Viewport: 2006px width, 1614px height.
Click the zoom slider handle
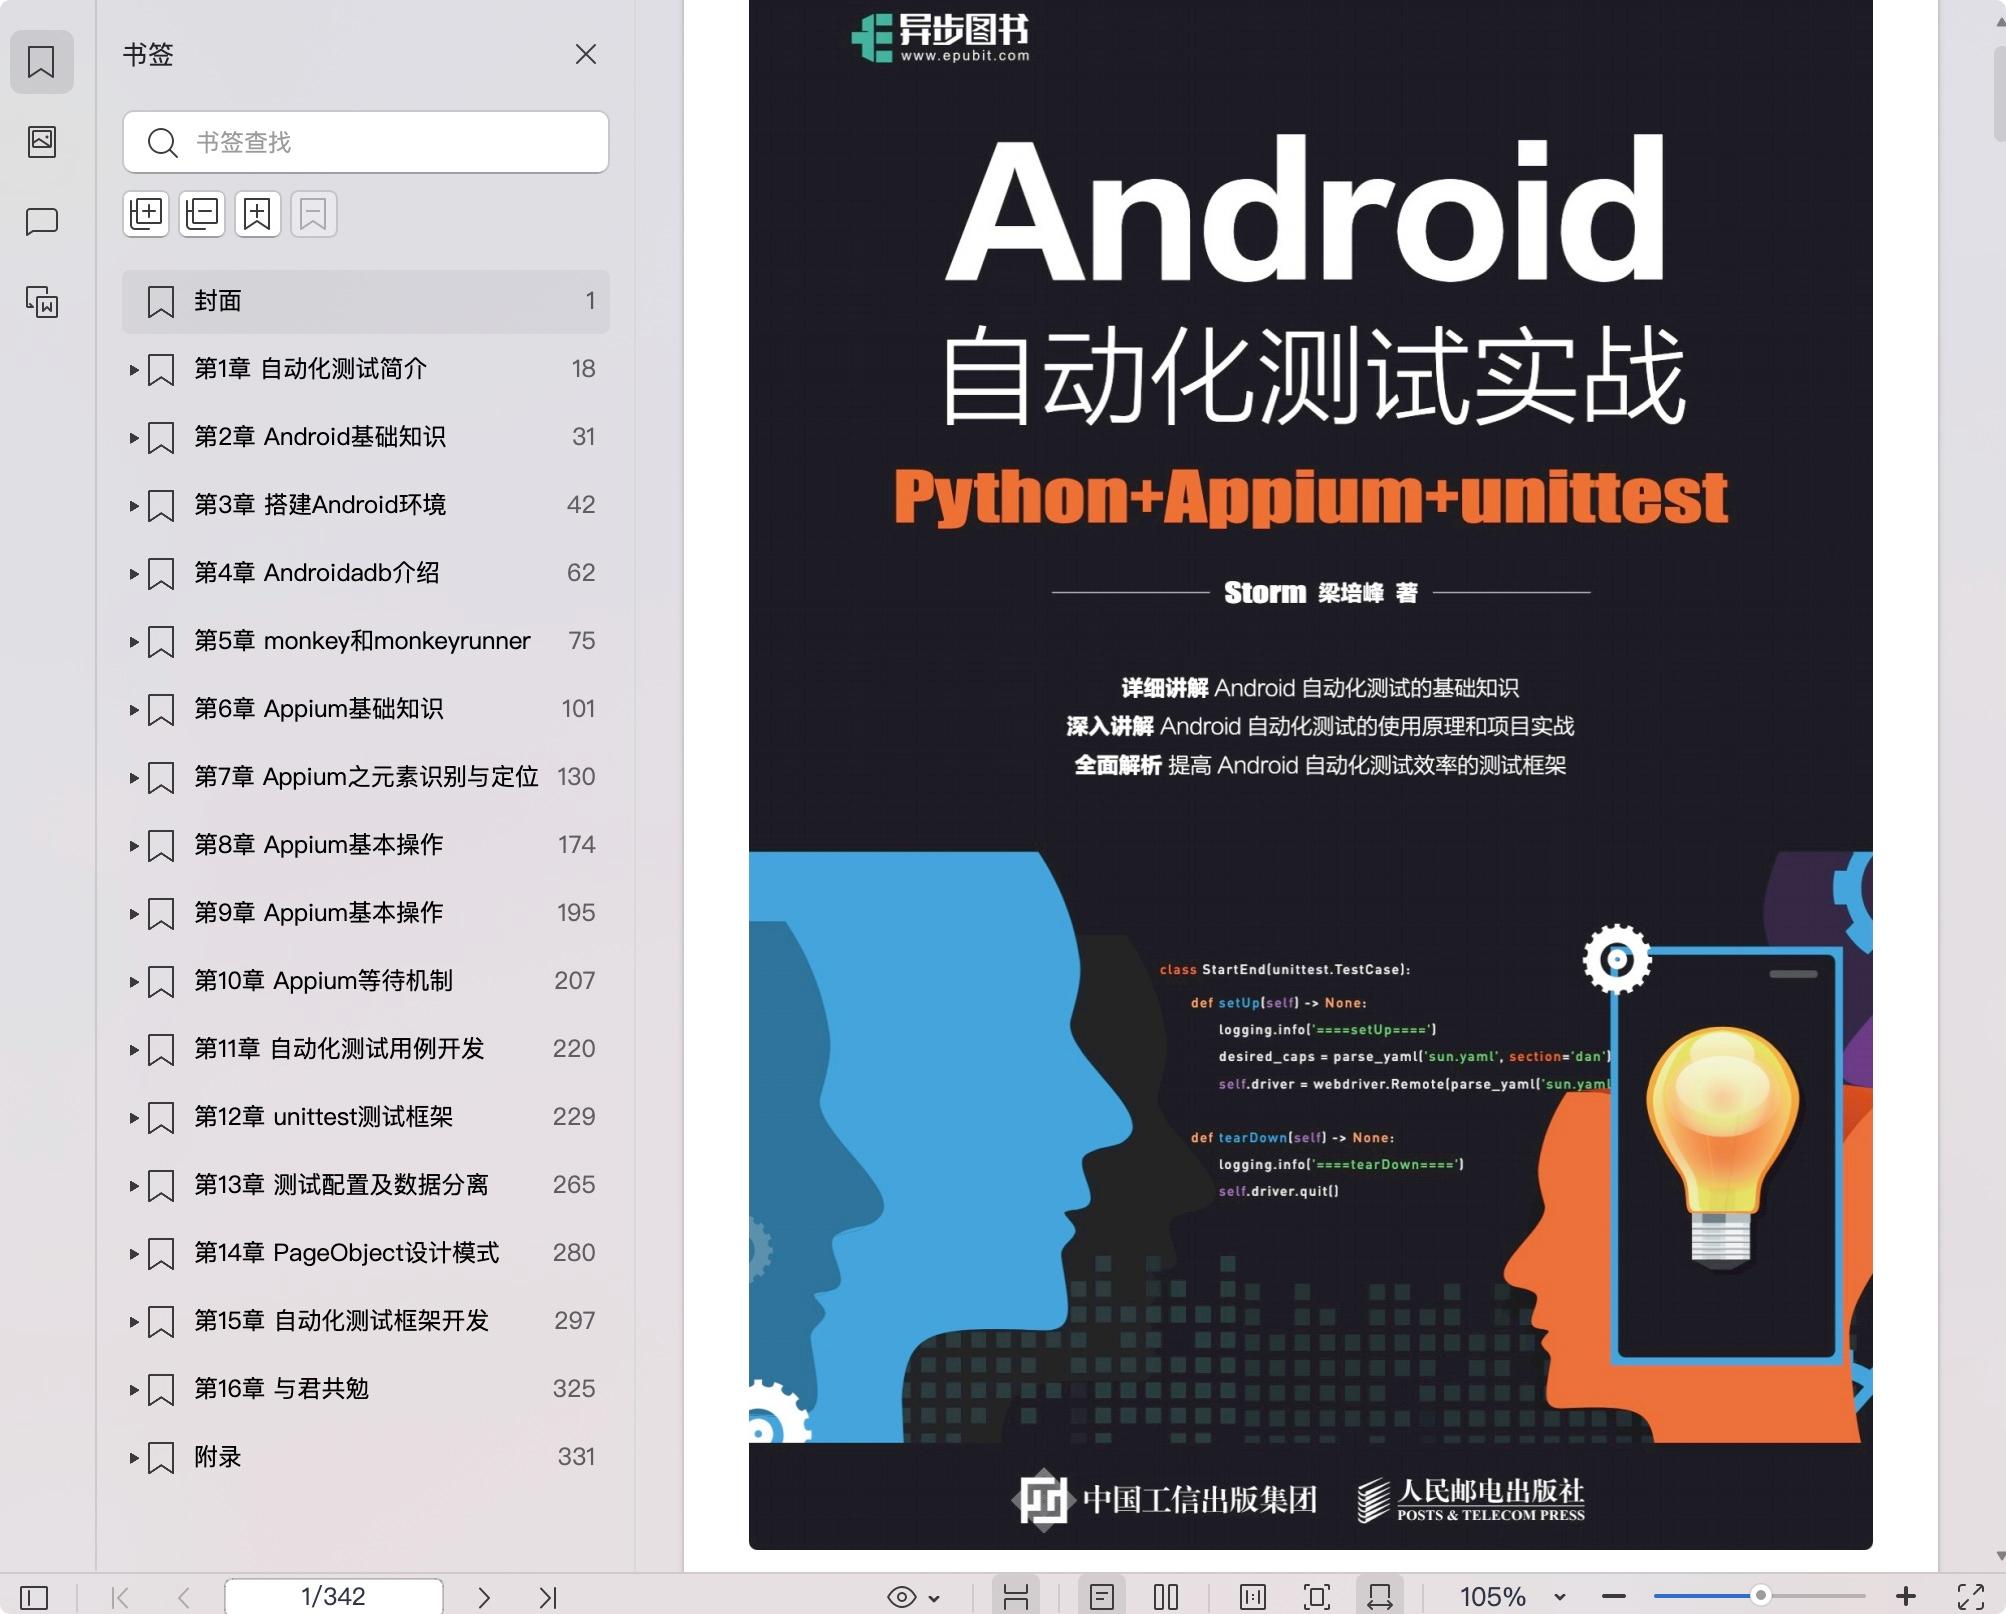(1761, 1596)
